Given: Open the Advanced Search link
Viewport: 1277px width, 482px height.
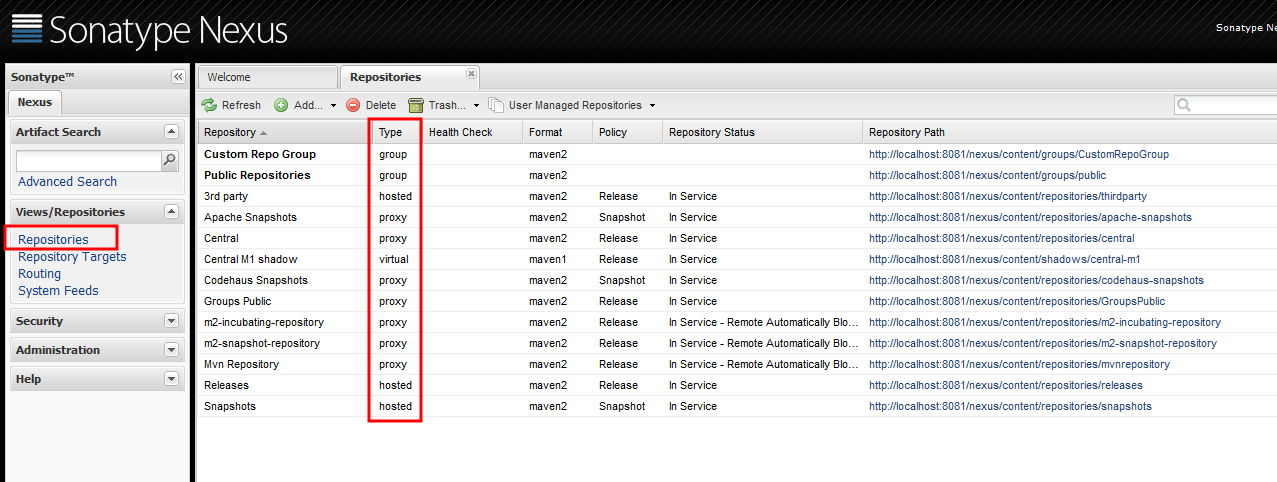Looking at the screenshot, I should [67, 181].
